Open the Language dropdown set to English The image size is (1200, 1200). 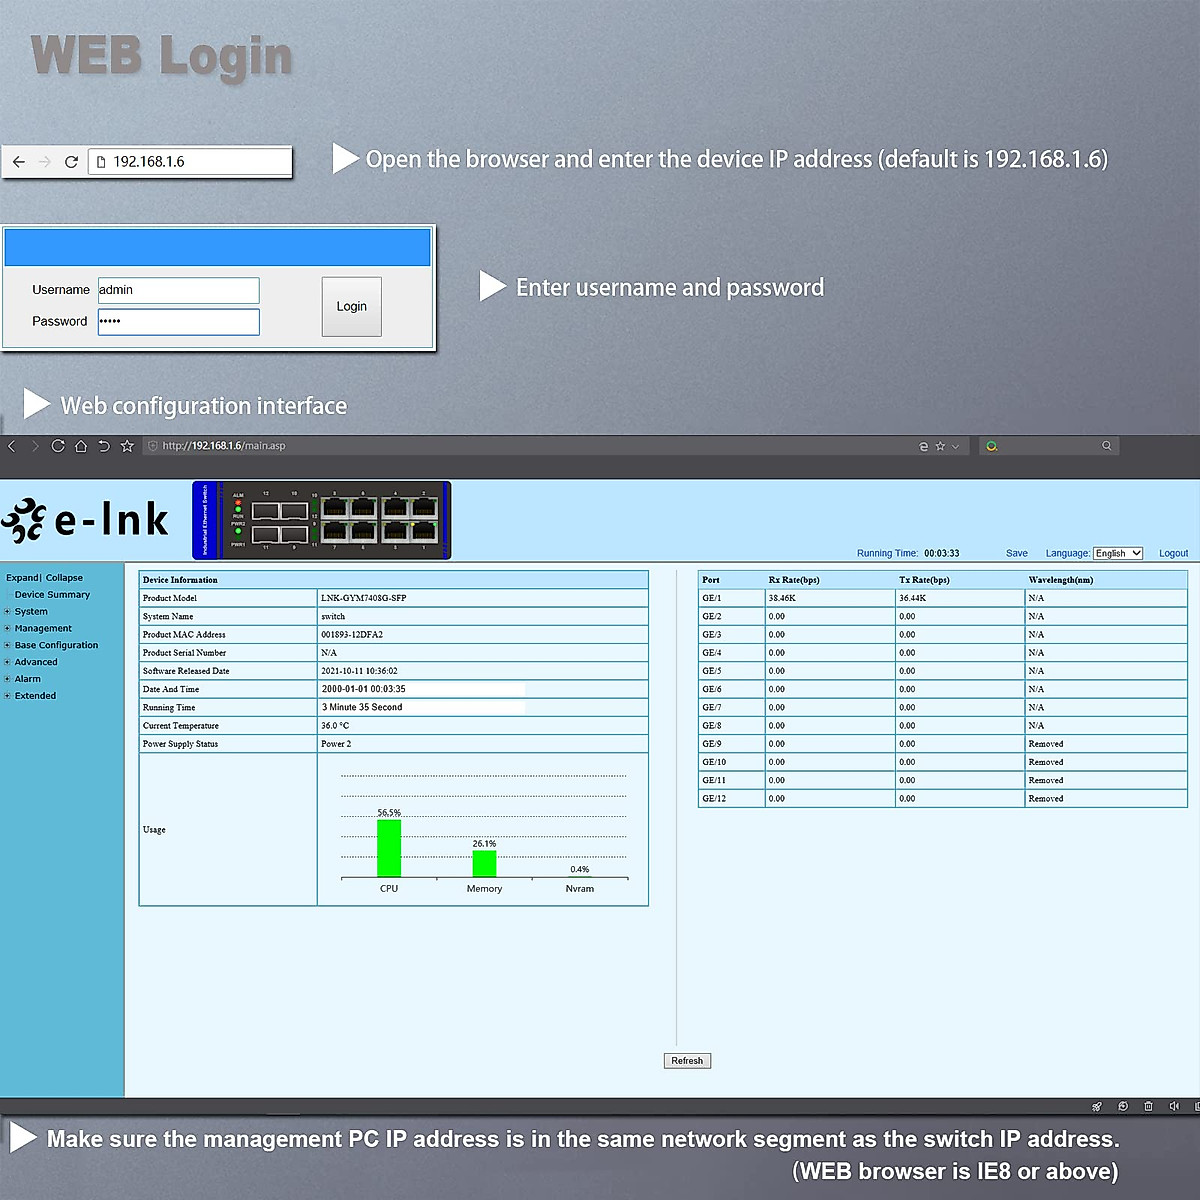[x=1117, y=553]
